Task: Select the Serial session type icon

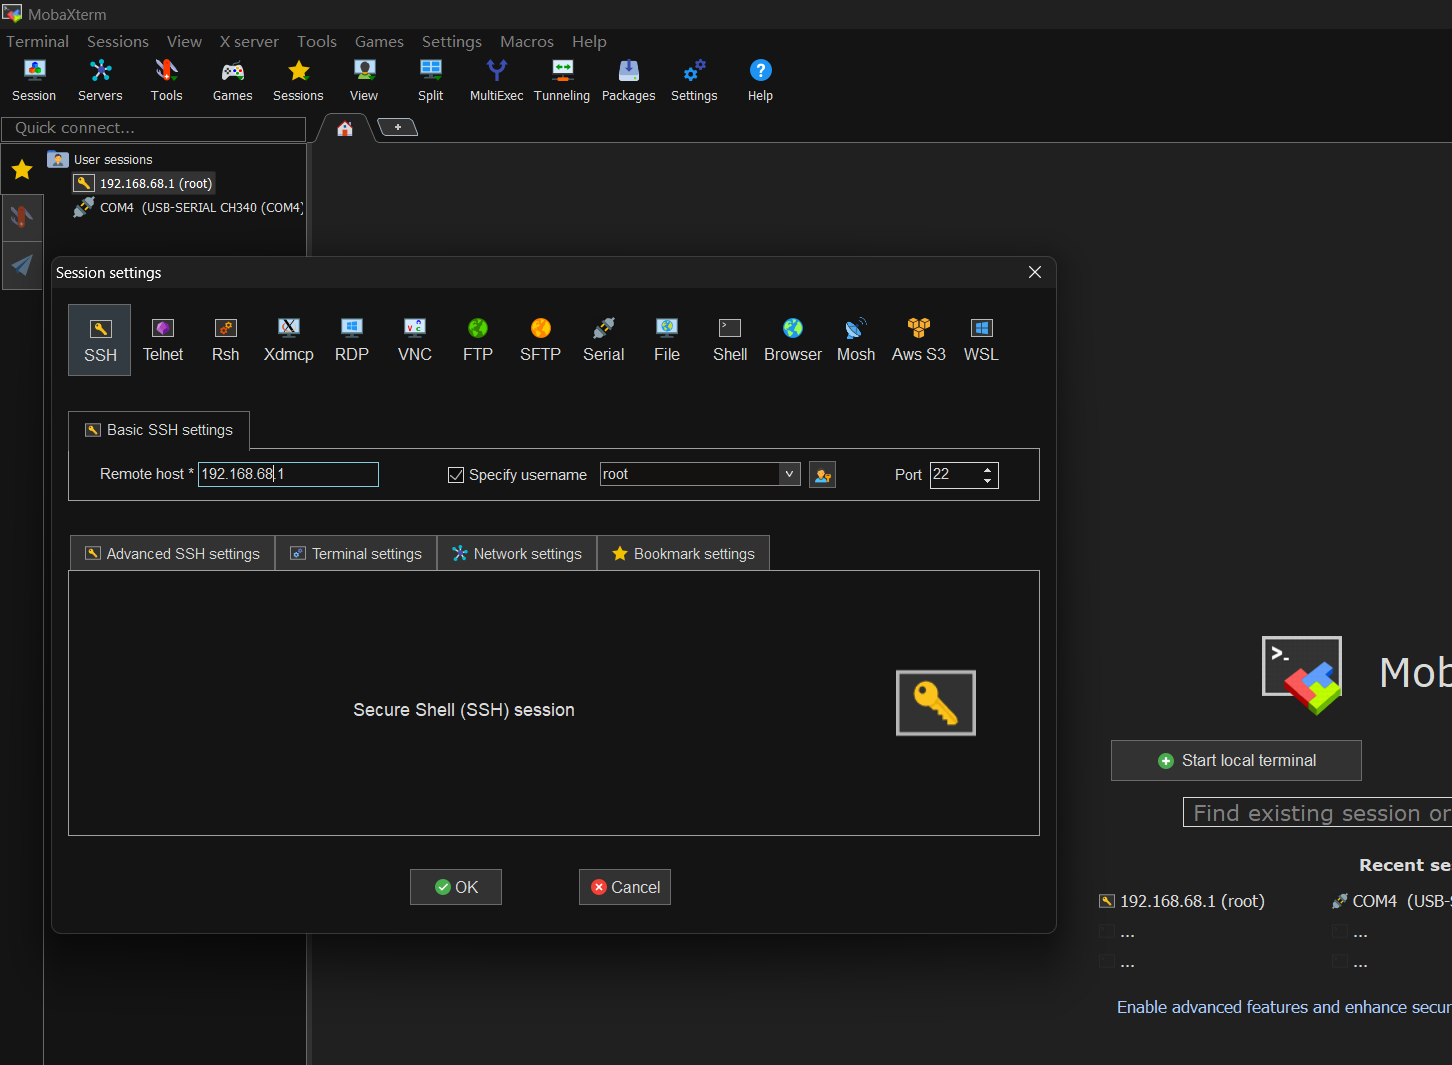Action: point(603,339)
